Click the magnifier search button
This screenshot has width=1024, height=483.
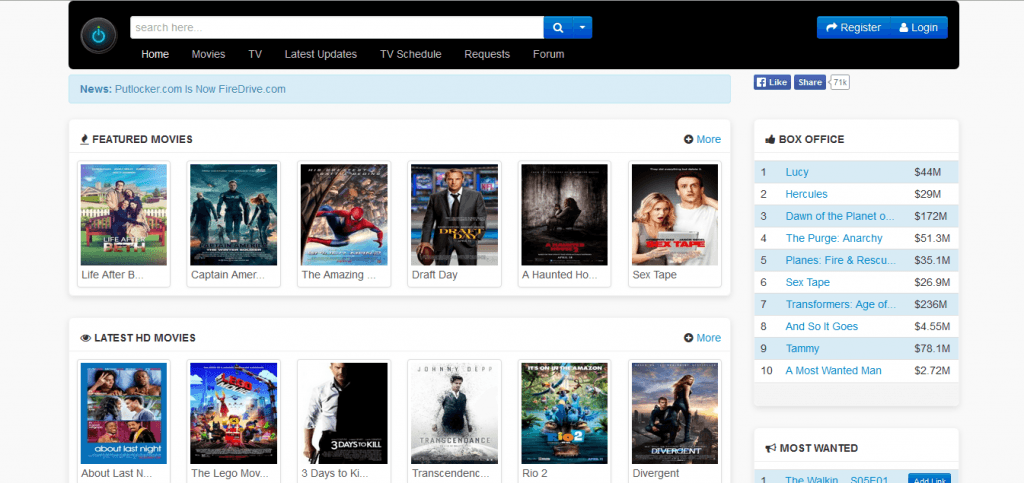558,27
